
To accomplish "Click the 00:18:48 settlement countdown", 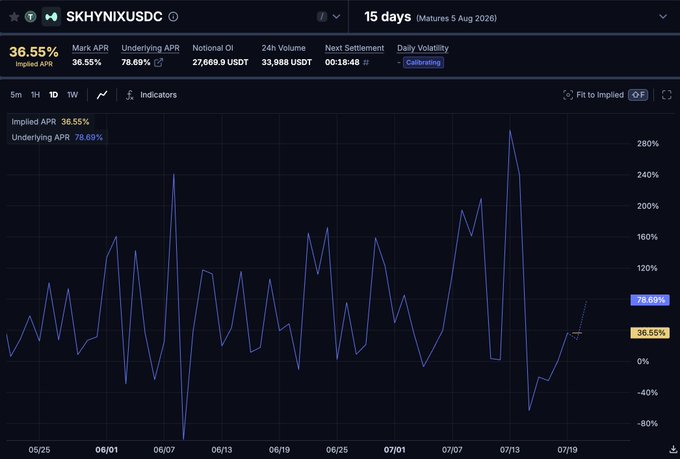I will [x=342, y=62].
